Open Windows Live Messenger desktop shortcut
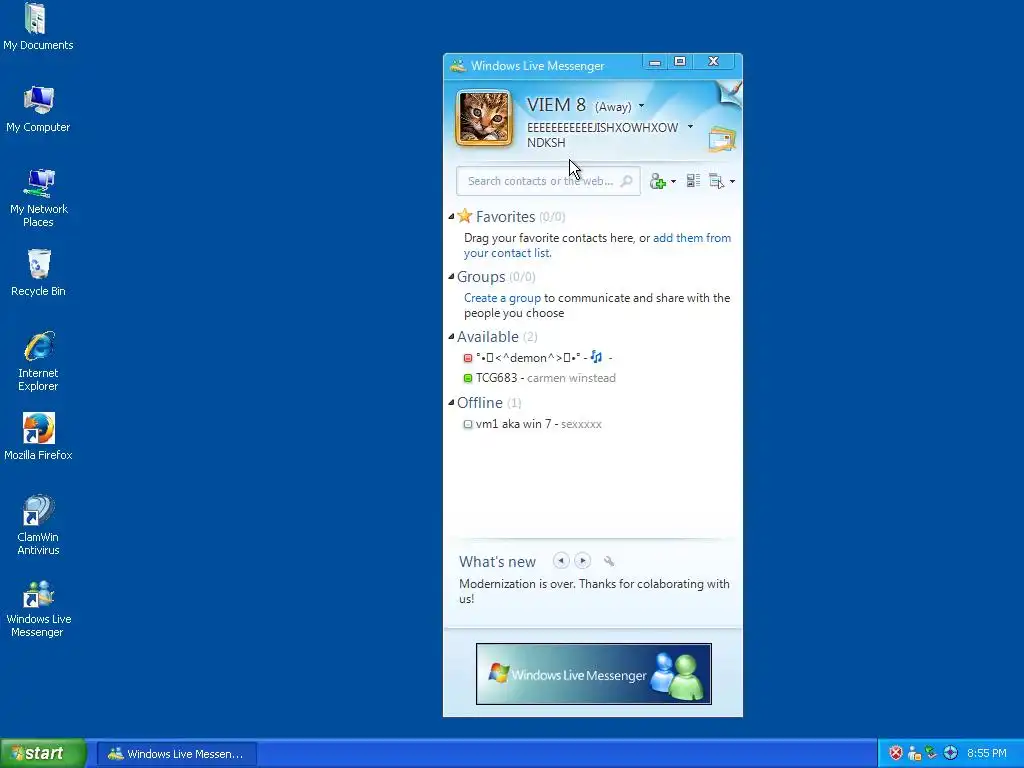 tap(39, 608)
